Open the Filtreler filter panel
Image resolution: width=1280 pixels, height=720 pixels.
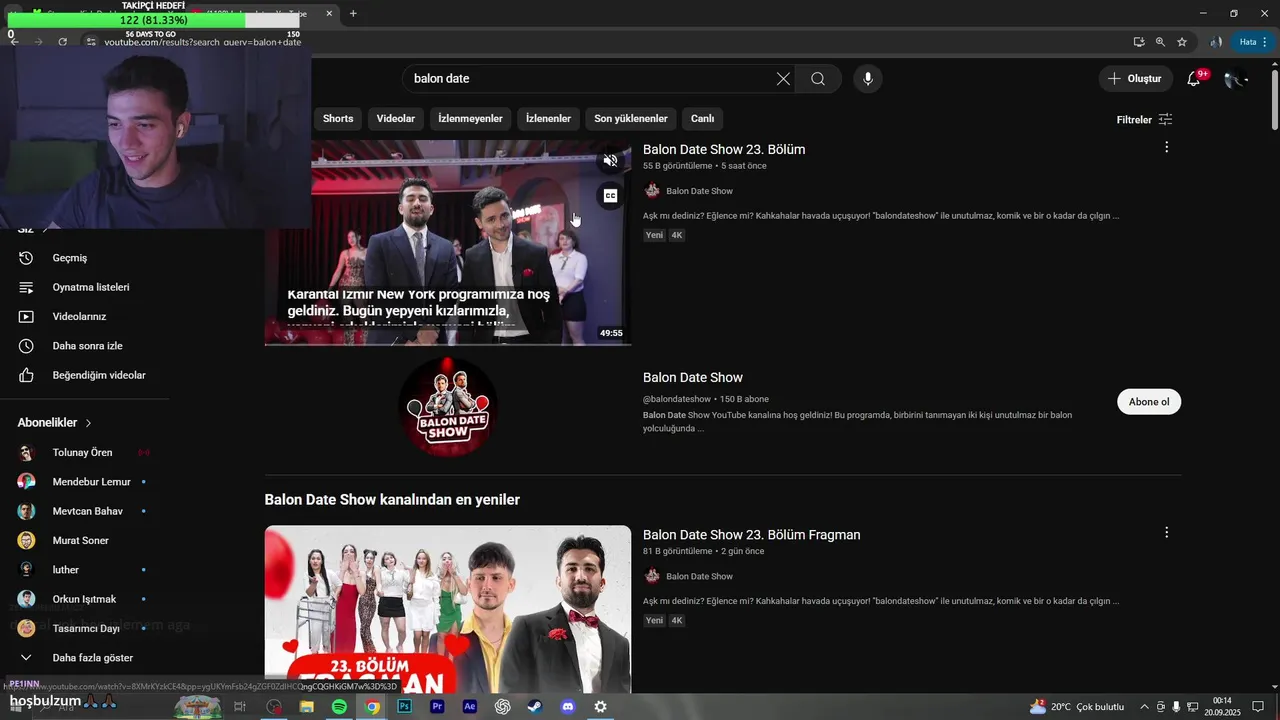coord(1144,120)
